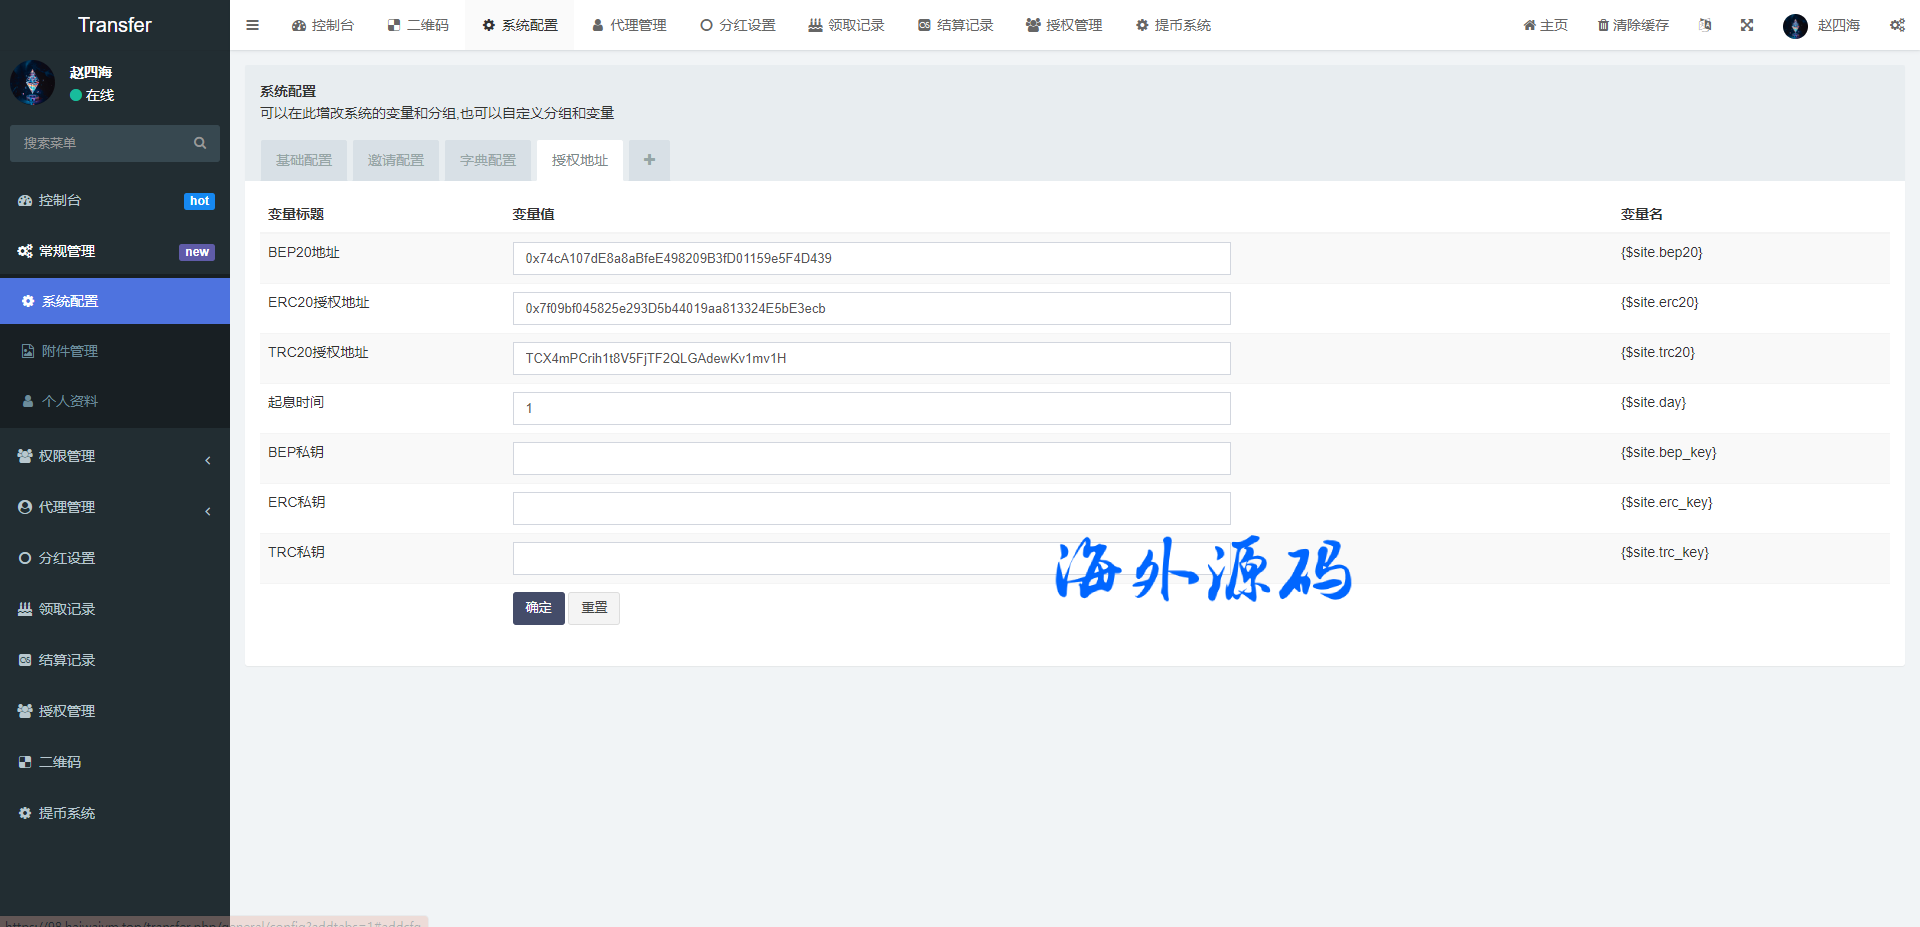Focus the TRC20授权地址 text field
This screenshot has width=1920, height=927.
click(x=871, y=358)
